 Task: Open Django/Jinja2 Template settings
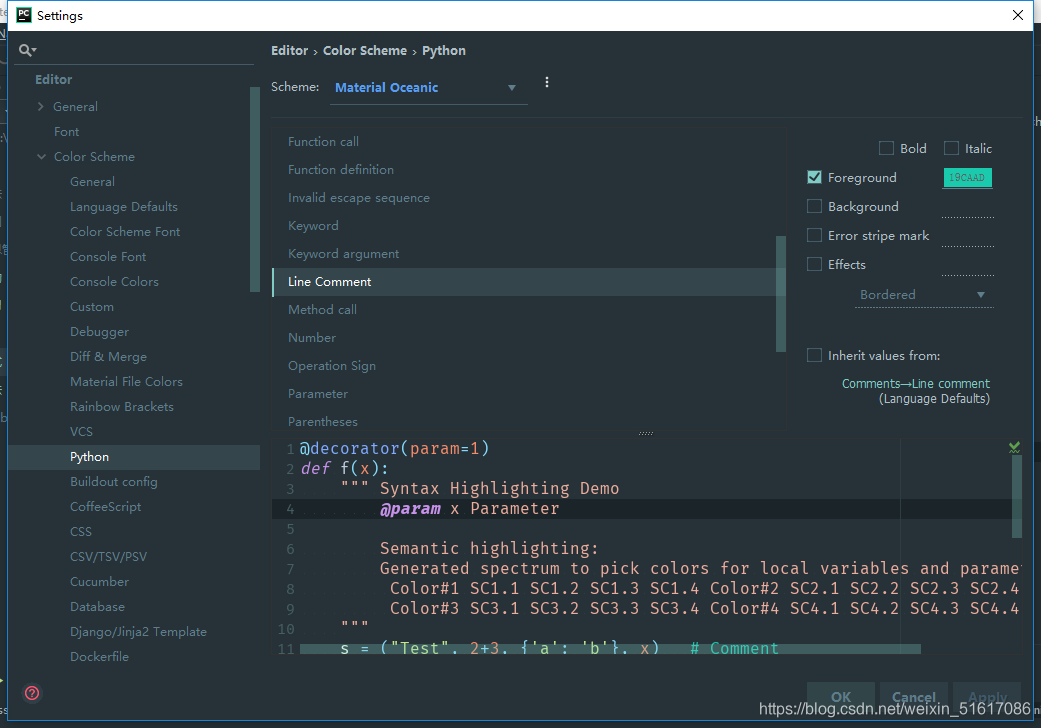click(138, 632)
